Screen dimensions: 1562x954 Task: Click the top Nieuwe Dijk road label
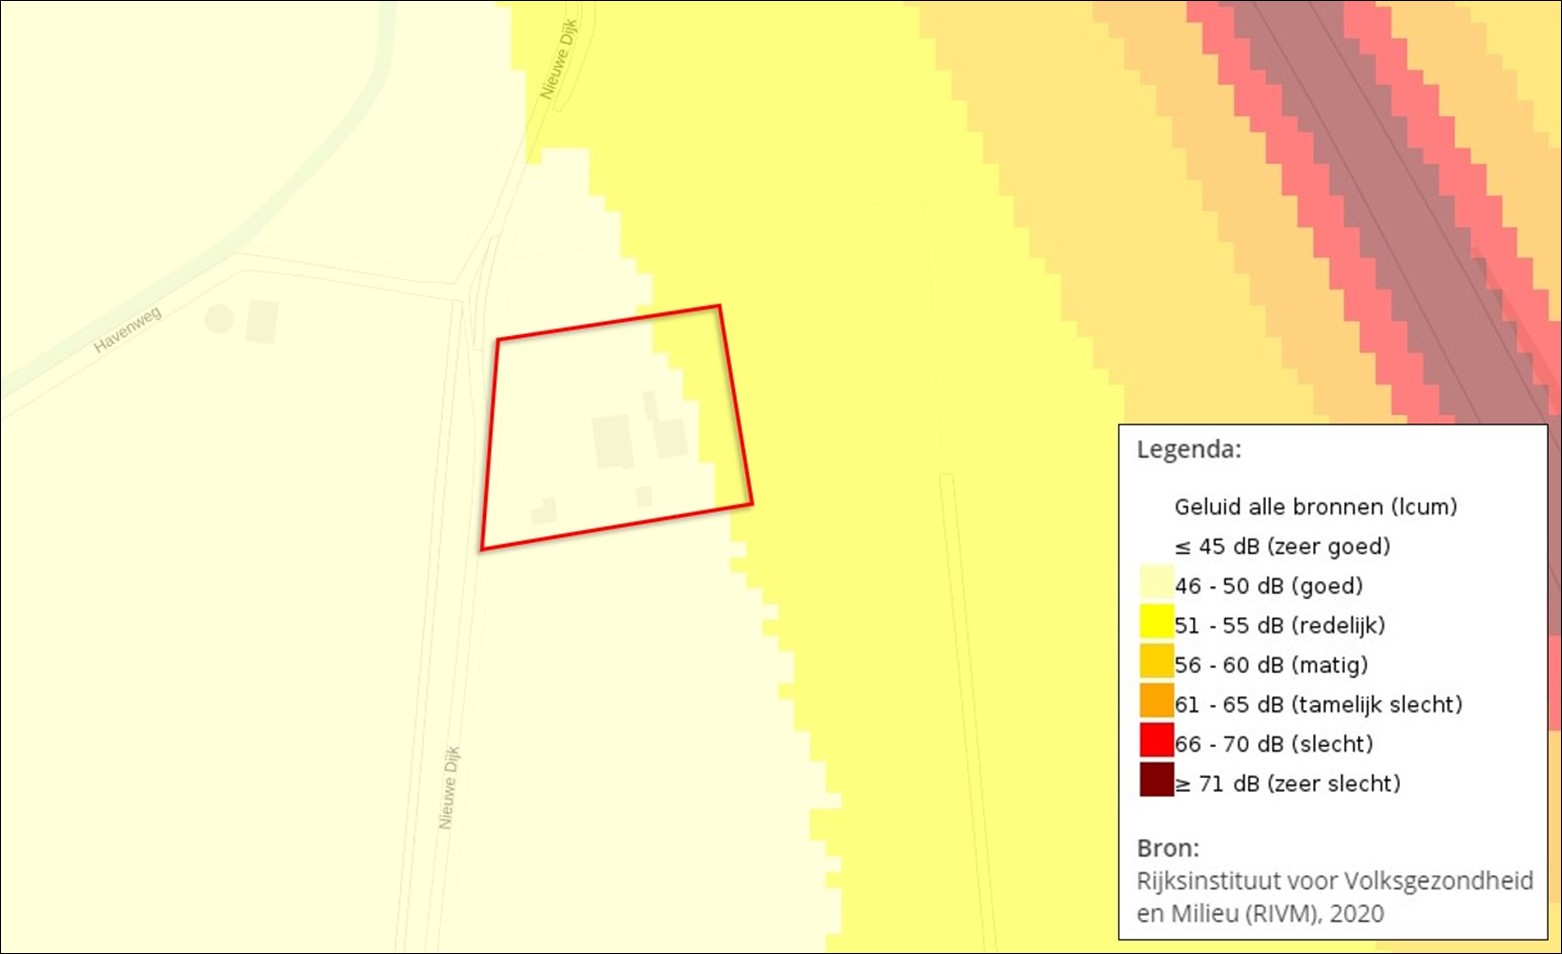pyautogui.click(x=559, y=58)
